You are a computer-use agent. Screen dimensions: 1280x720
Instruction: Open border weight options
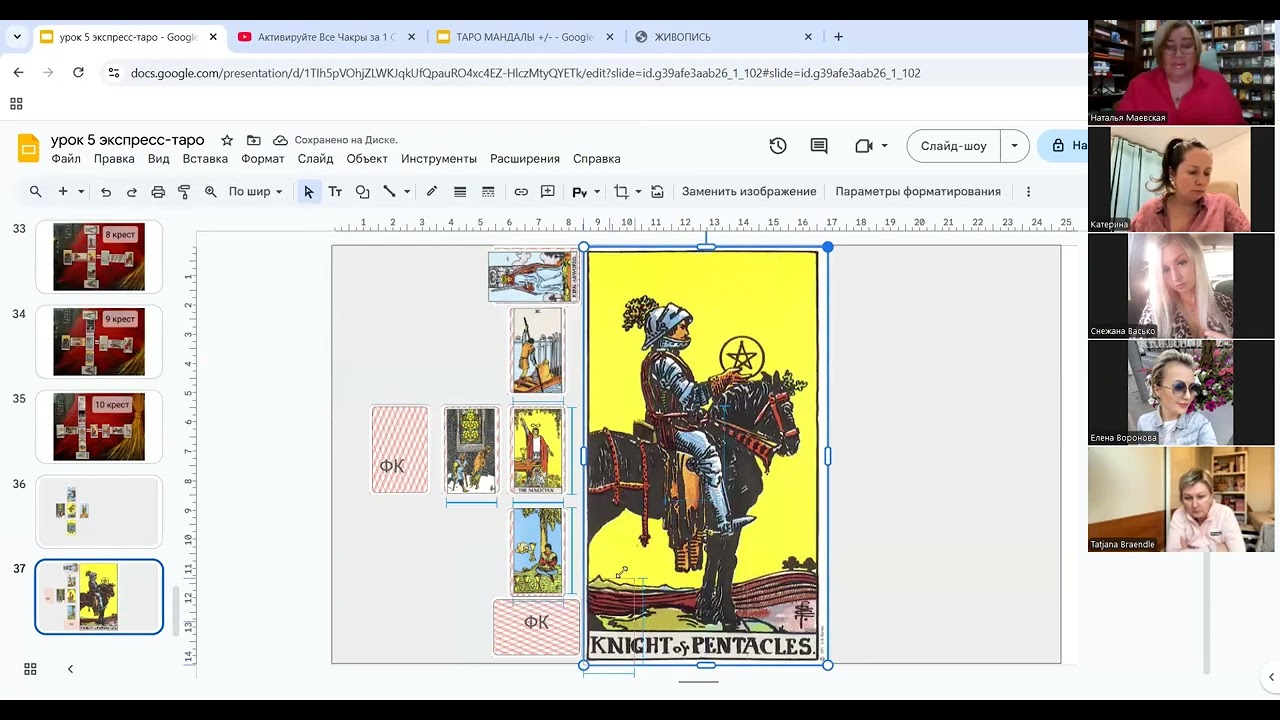(x=460, y=192)
